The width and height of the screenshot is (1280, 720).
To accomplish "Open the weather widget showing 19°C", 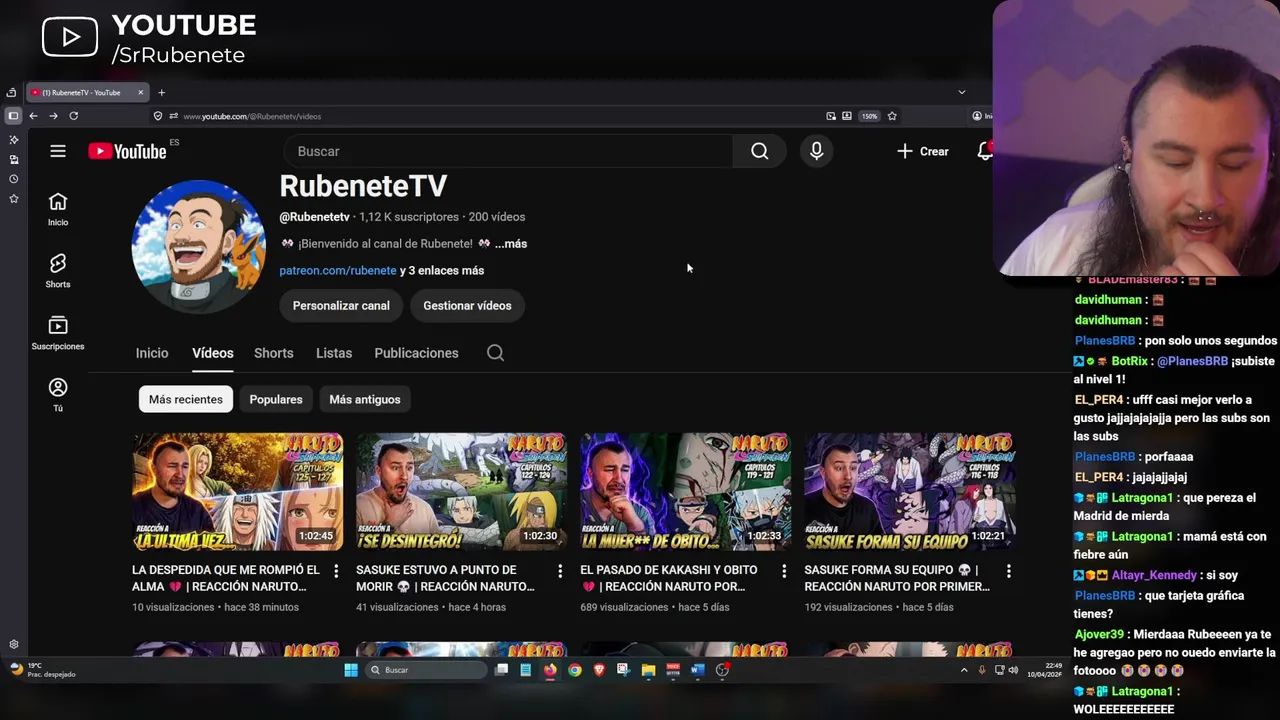I will coord(42,670).
